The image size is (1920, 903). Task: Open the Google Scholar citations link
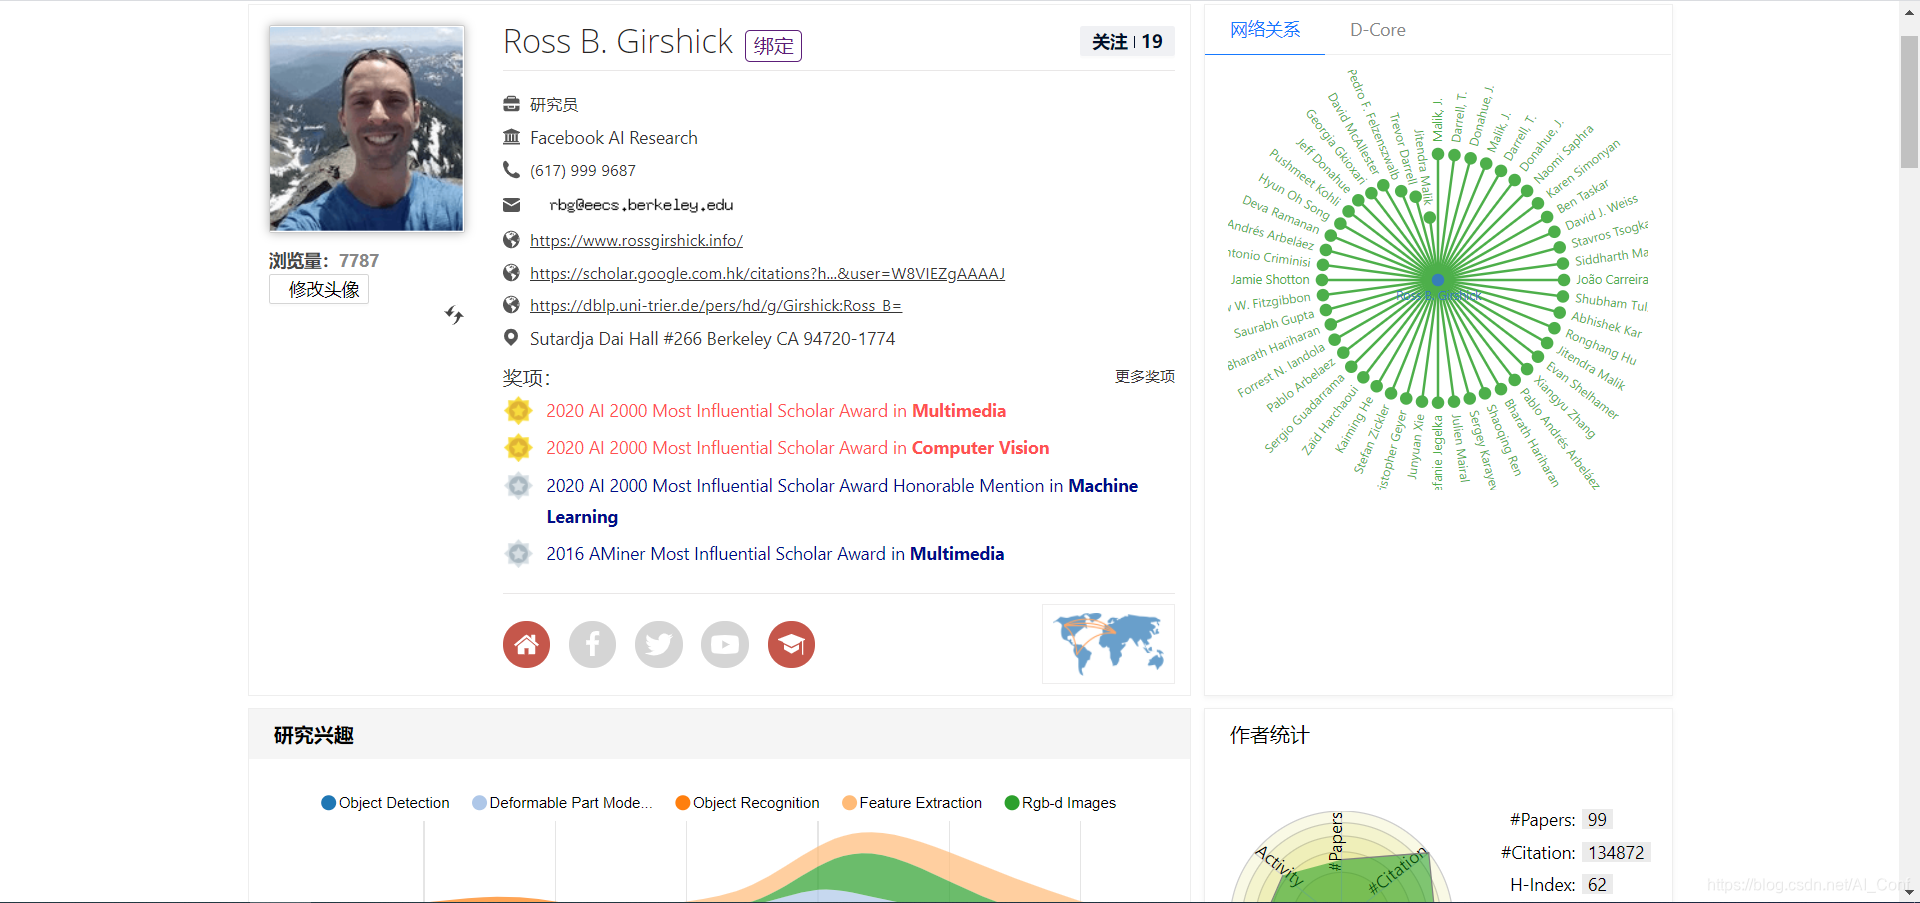[x=767, y=273]
